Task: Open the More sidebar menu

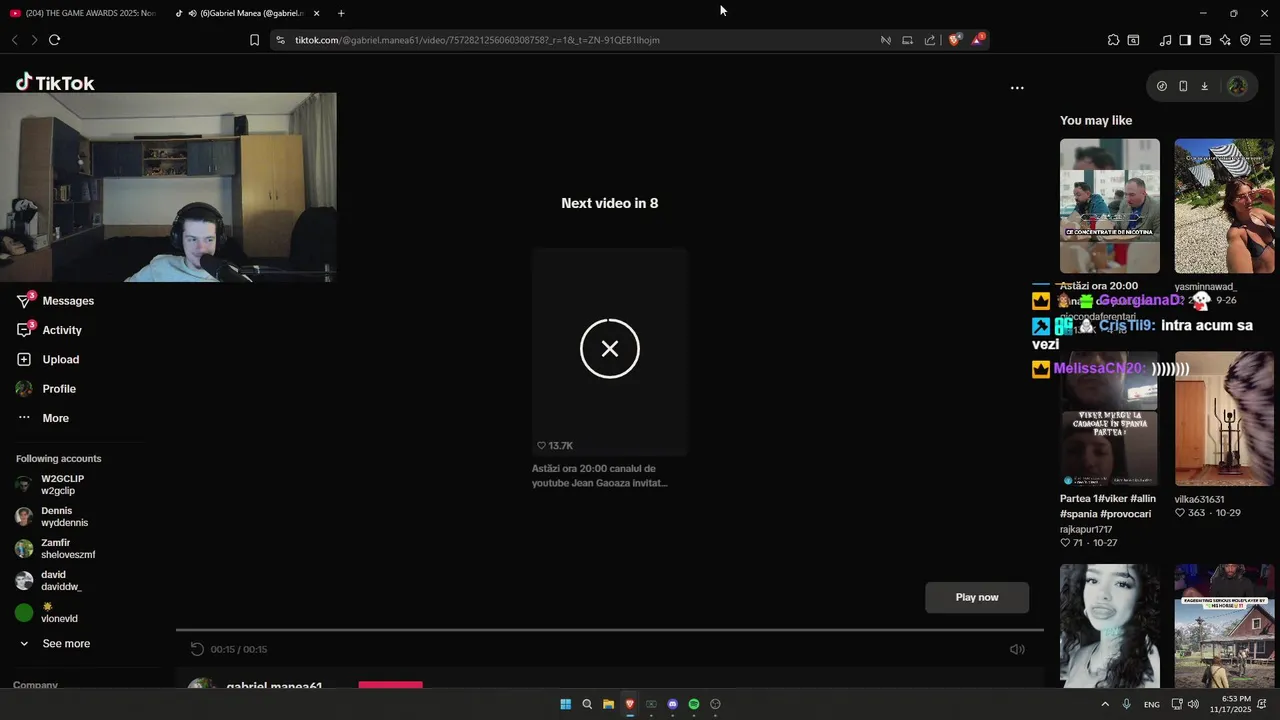Action: tap(43, 418)
